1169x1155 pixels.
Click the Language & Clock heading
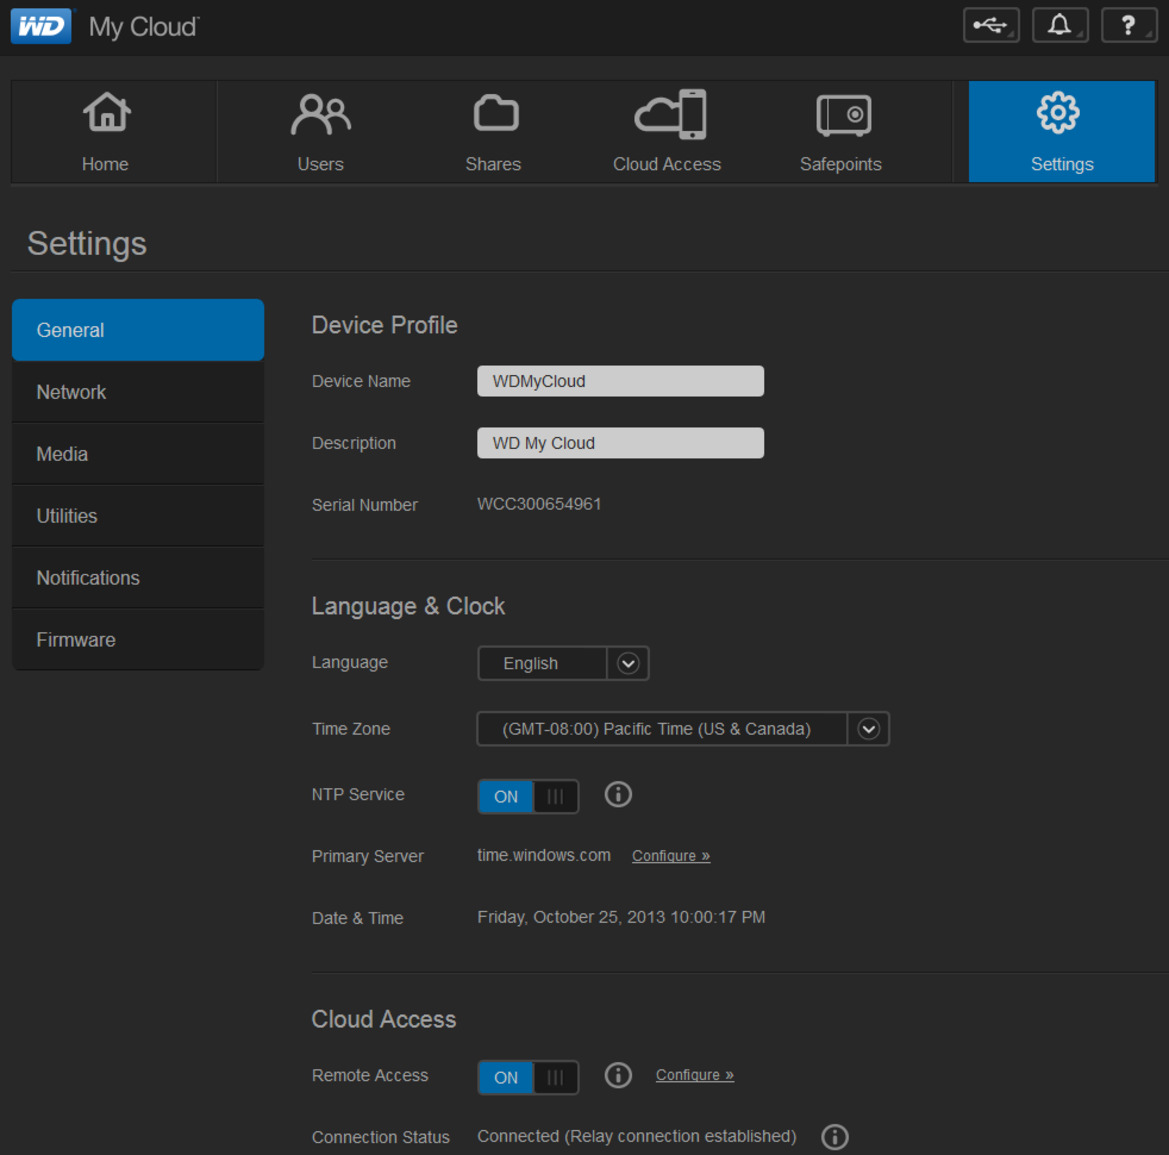coord(409,606)
